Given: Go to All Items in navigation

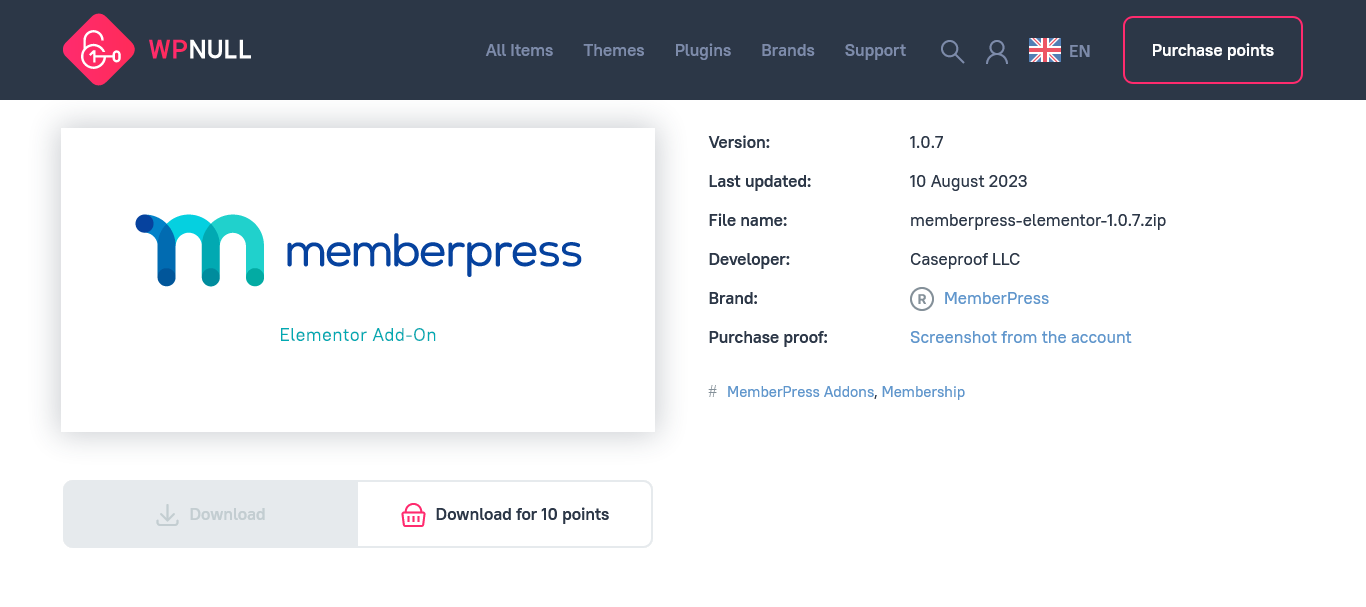Looking at the screenshot, I should (x=519, y=51).
